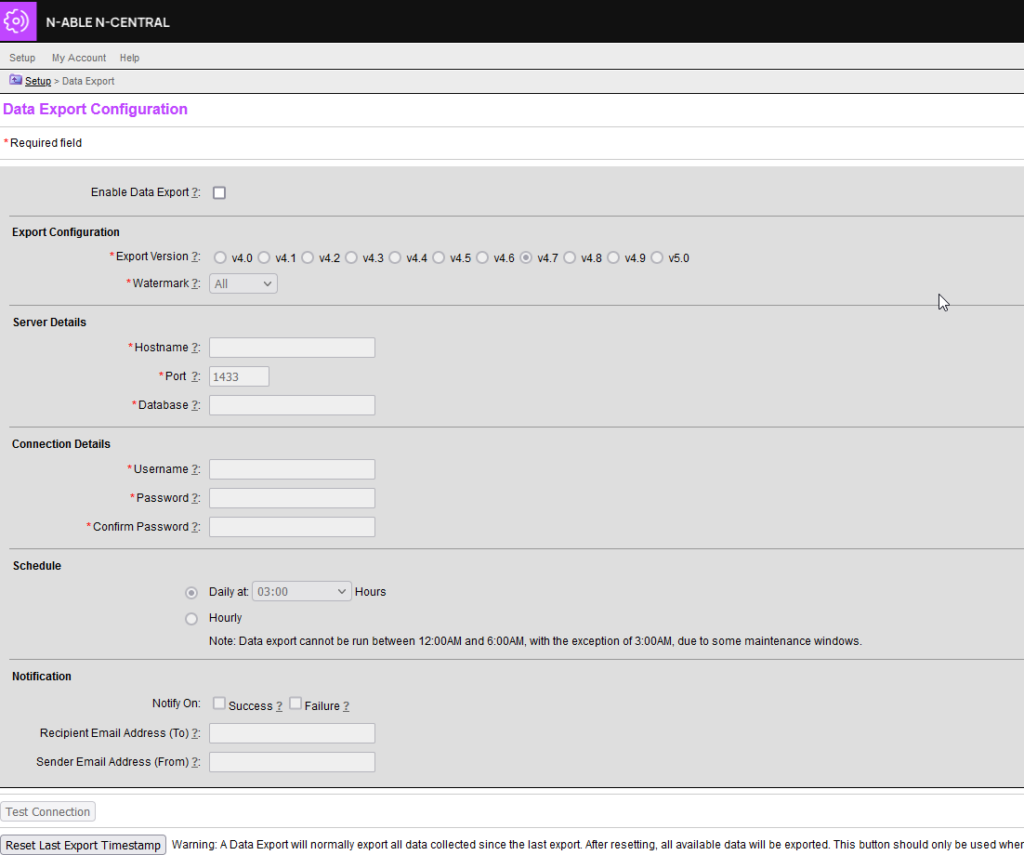Click the Setup breadcrumb folder icon
This screenshot has height=855, width=1024.
coord(16,80)
